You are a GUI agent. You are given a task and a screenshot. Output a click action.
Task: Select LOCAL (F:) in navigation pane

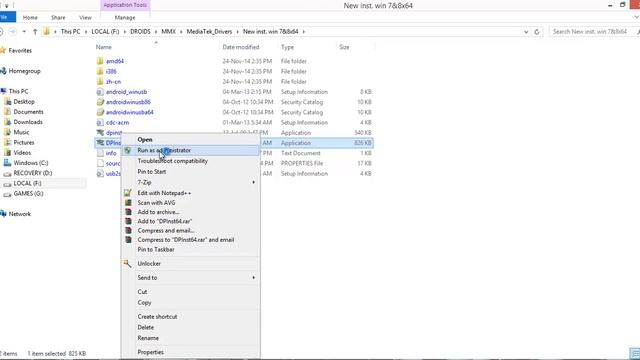(x=28, y=183)
